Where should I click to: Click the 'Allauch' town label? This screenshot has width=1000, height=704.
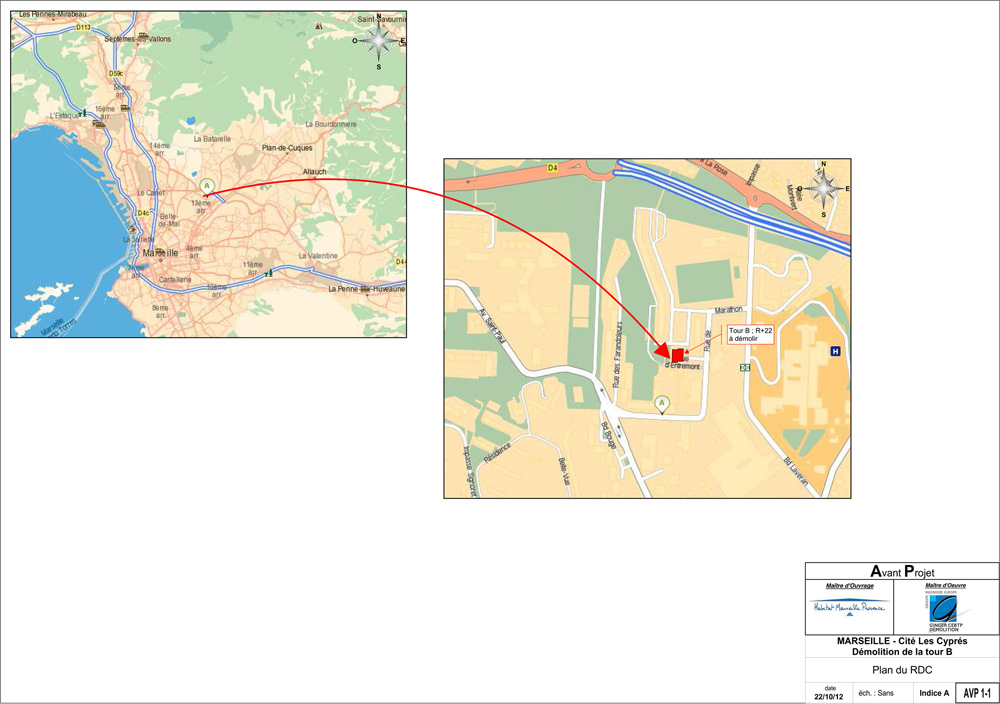click(x=314, y=172)
